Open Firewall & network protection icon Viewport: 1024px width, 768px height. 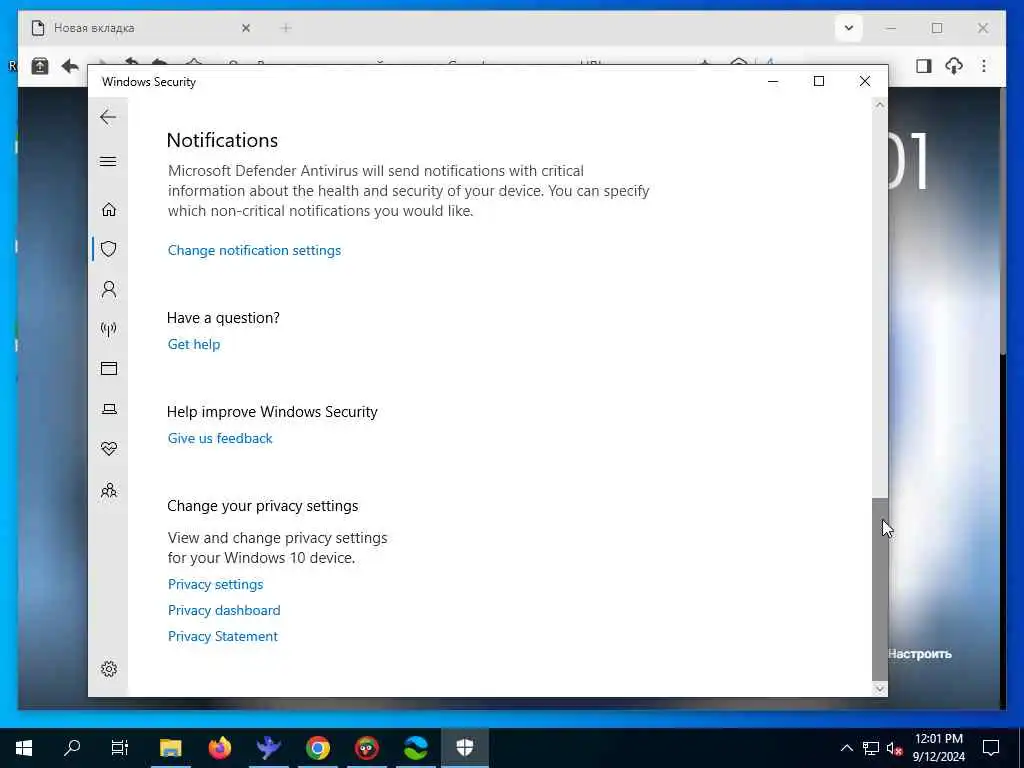pos(109,328)
